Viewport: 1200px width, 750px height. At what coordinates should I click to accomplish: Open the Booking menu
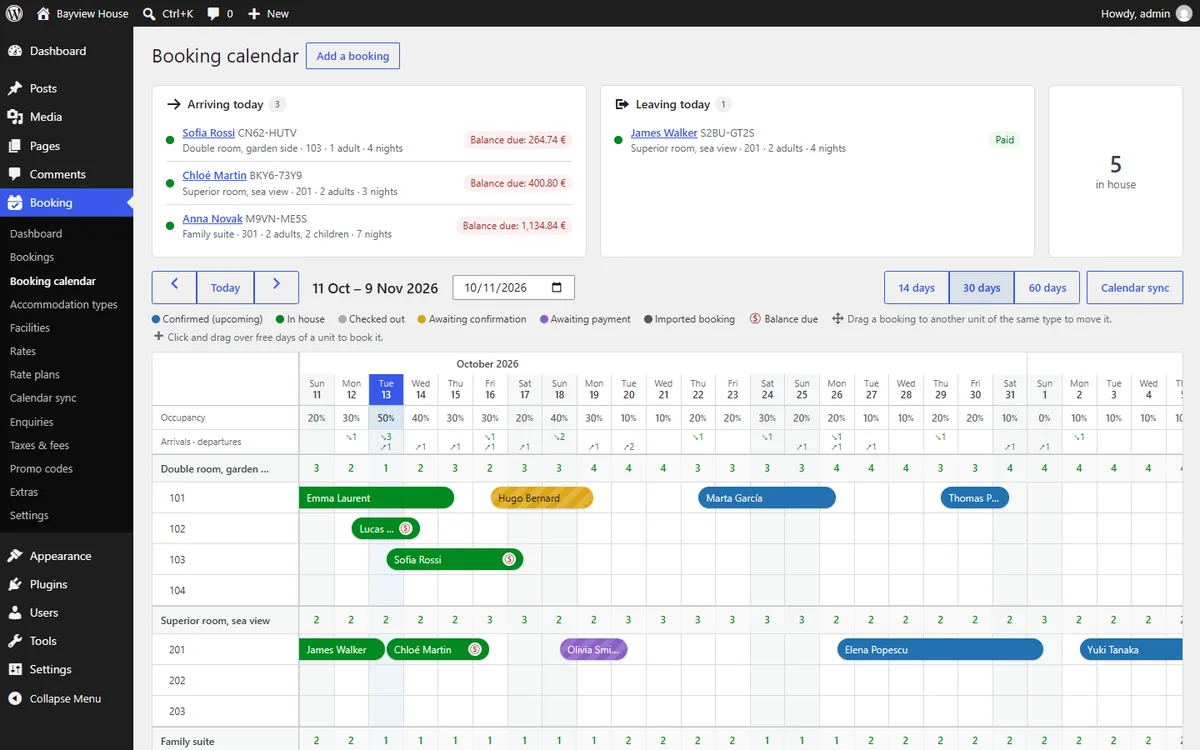click(66, 202)
